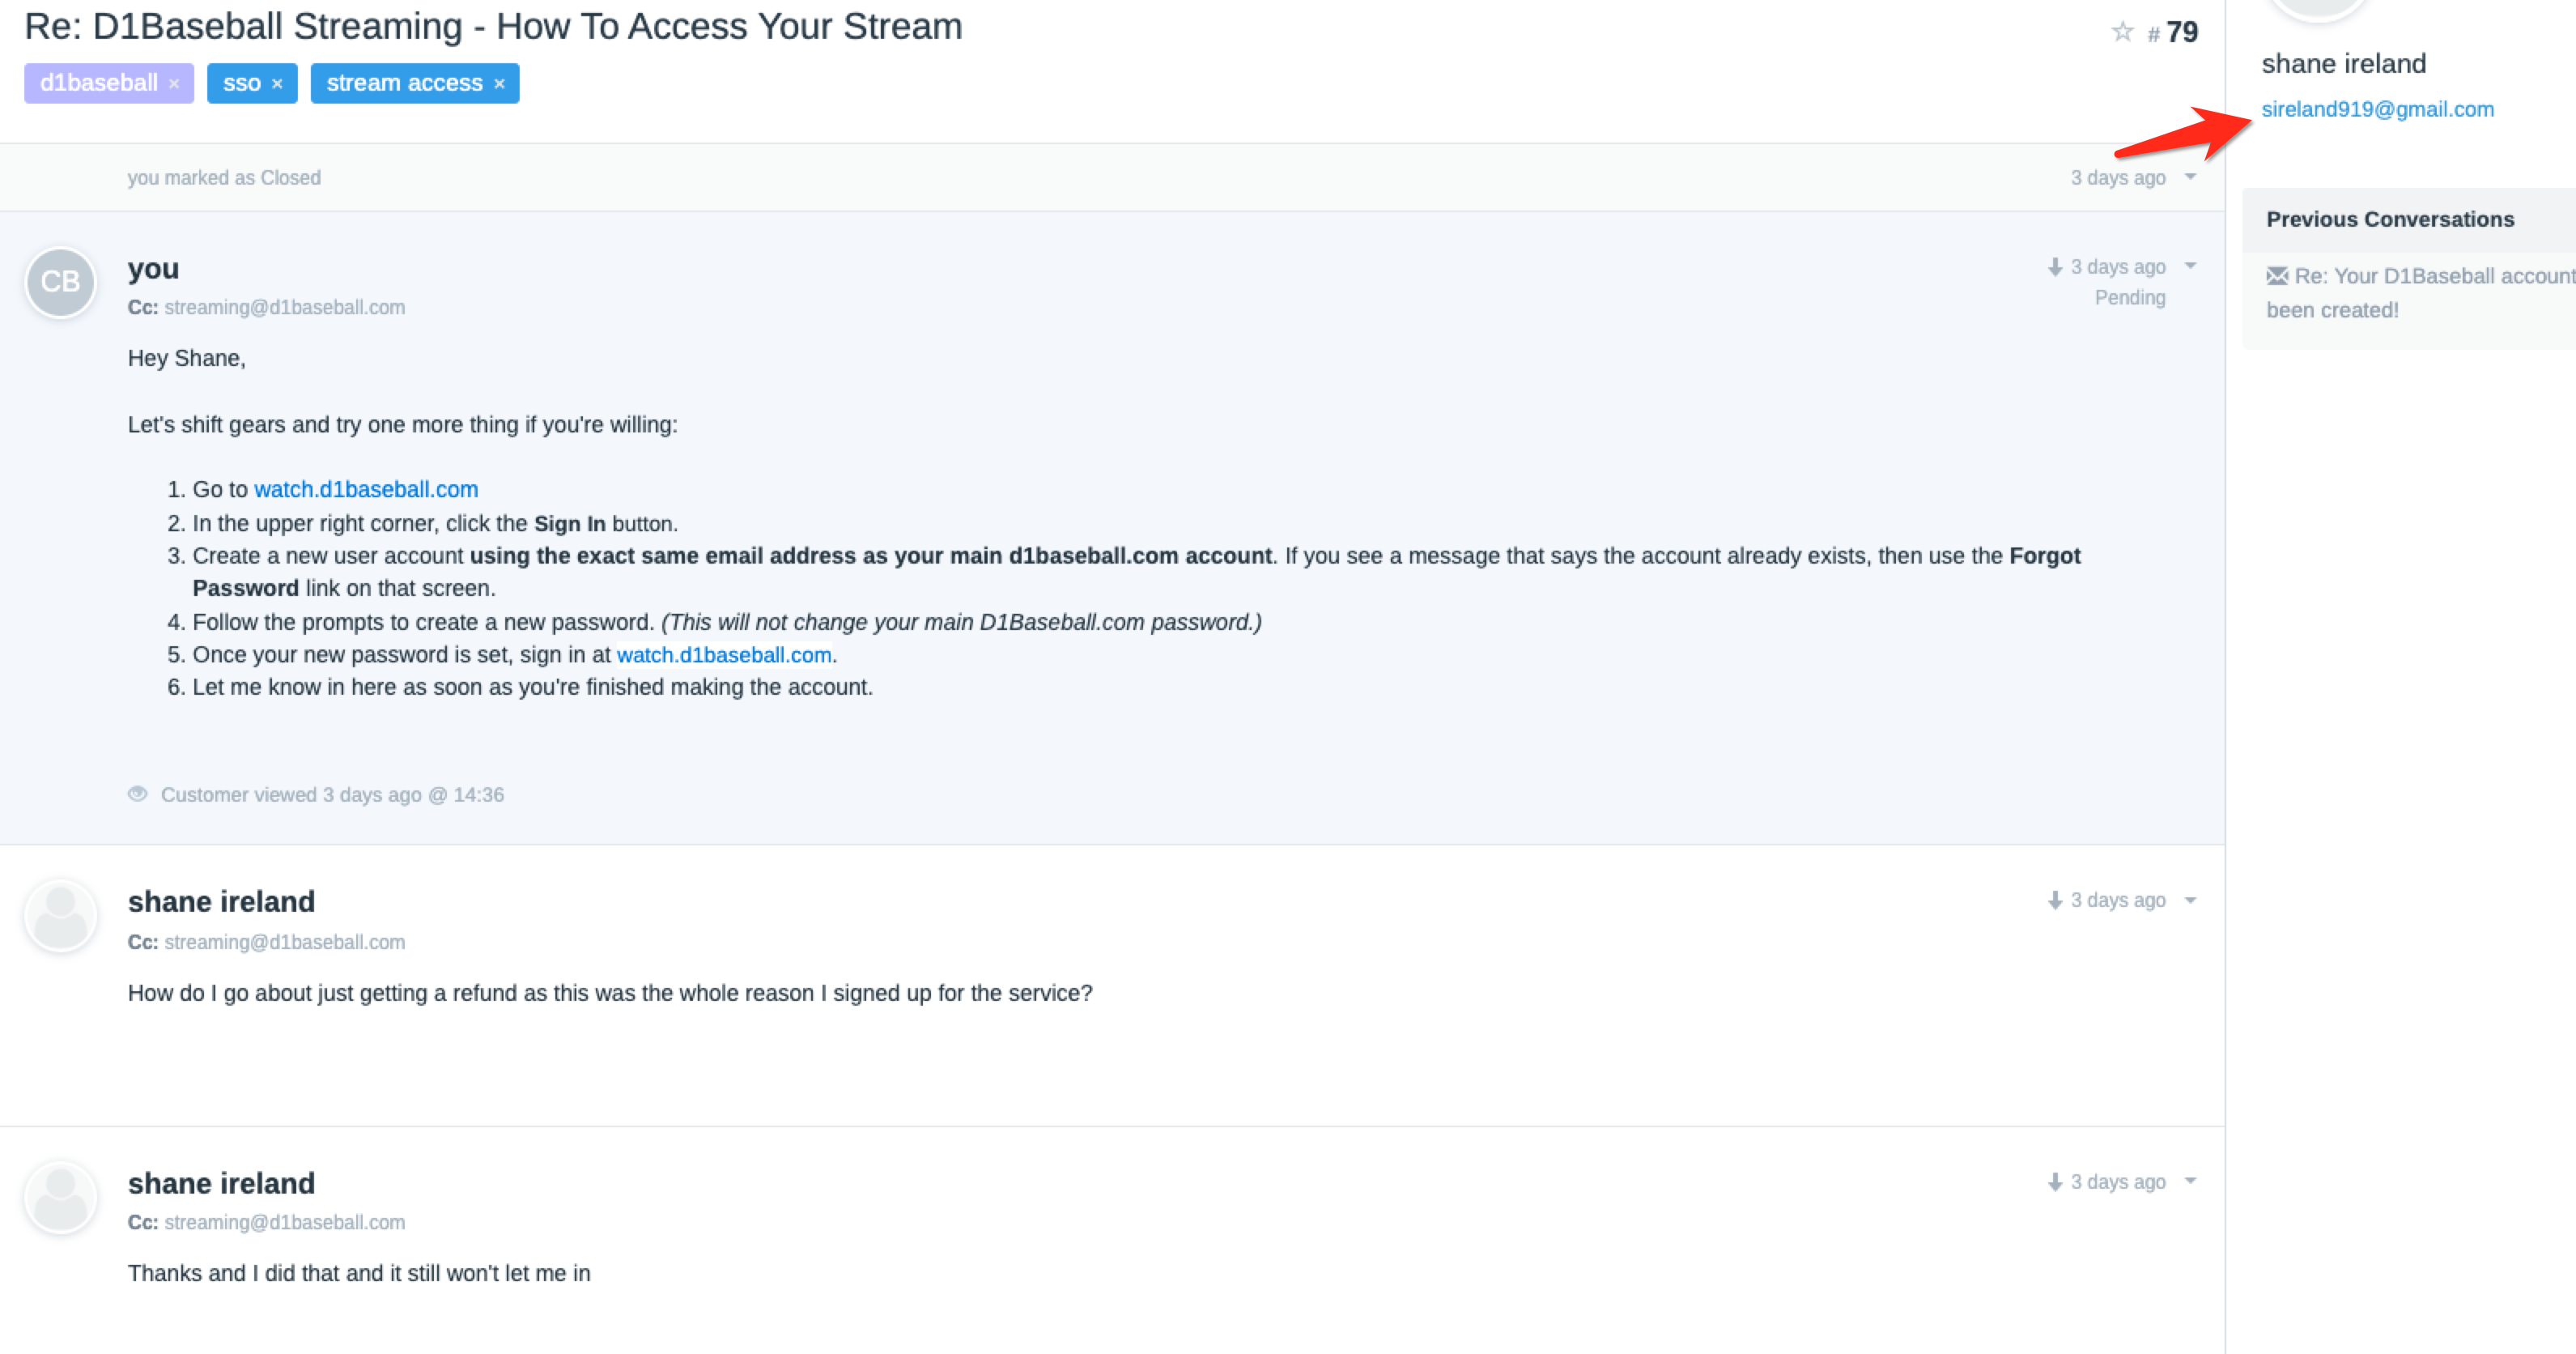Click 'Thanks and I did that' message text
Viewport: 2576px width, 1354px height.
pyautogui.click(x=359, y=1273)
